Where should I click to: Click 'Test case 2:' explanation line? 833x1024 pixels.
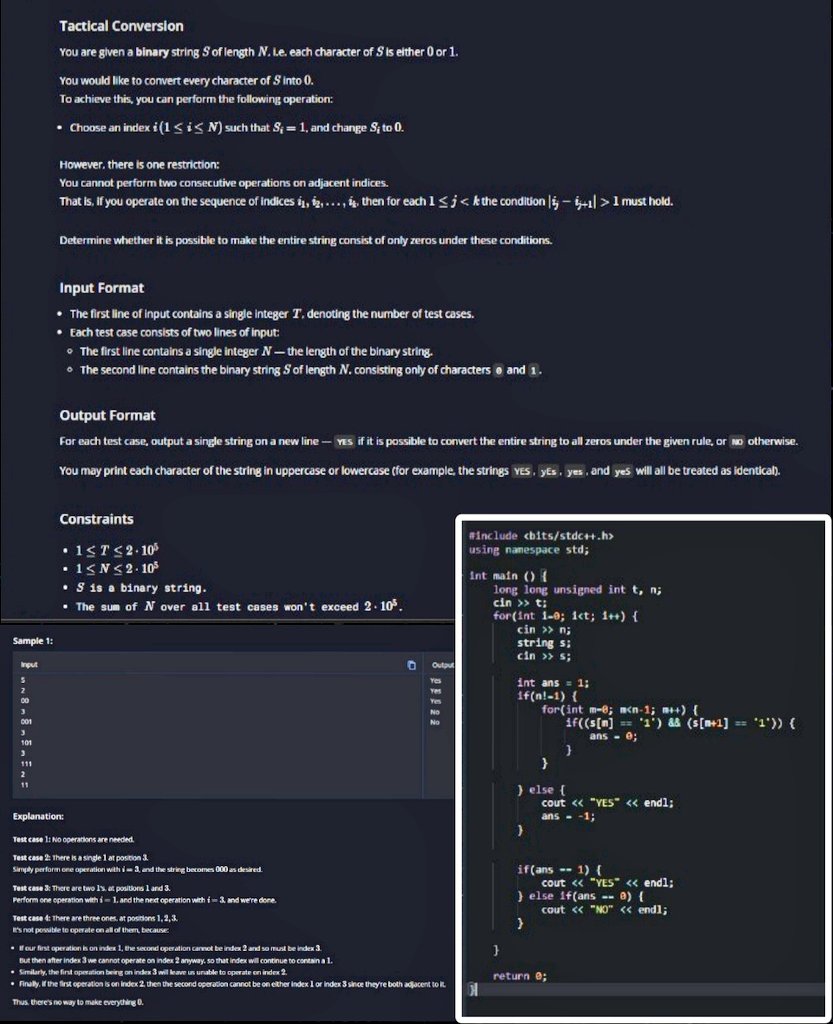pyautogui.click(x=80, y=857)
